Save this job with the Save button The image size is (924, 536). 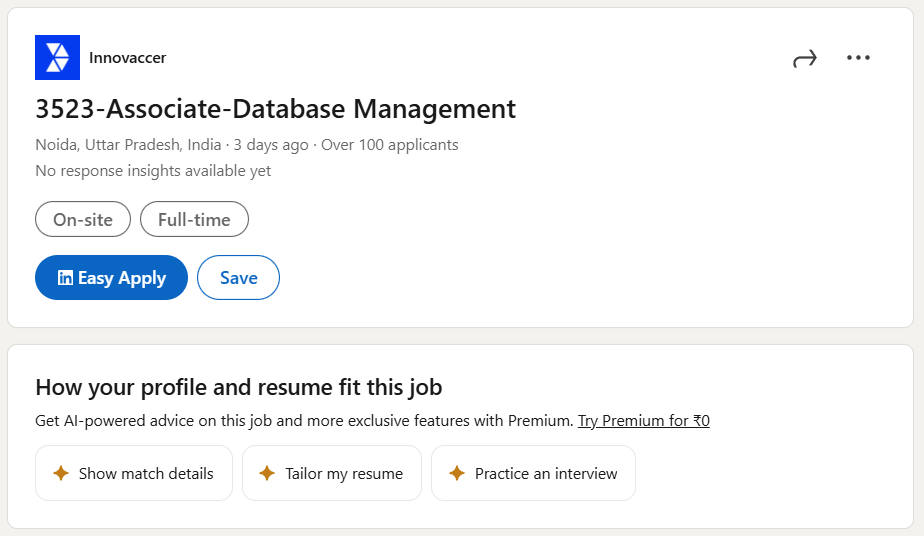[x=238, y=278]
